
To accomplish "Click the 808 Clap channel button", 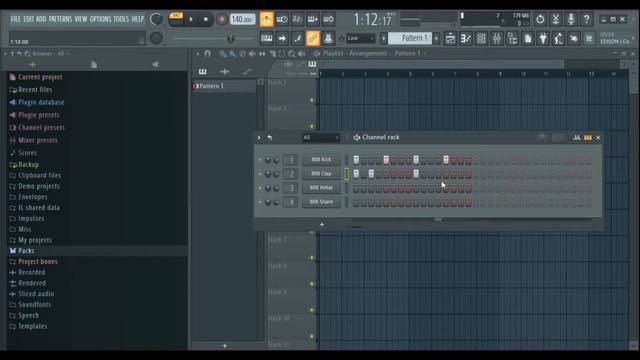I will (x=321, y=174).
